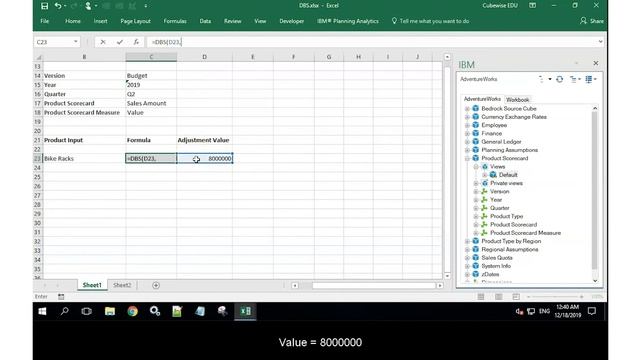640x360 pixels.
Task: Click the touch/mouse mode icon
Action: (88, 6)
